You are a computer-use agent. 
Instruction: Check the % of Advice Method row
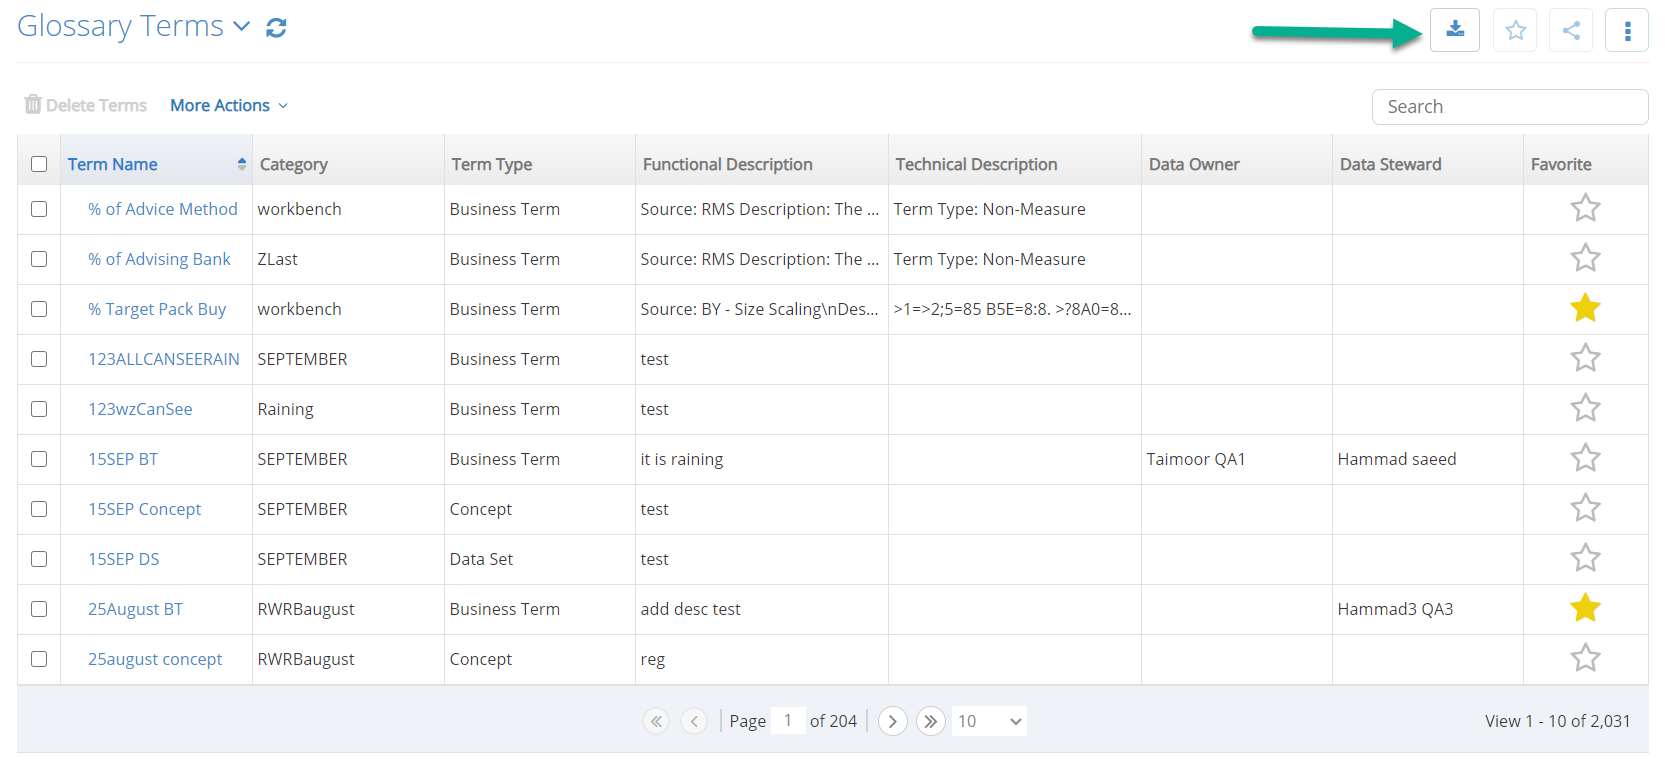[39, 209]
